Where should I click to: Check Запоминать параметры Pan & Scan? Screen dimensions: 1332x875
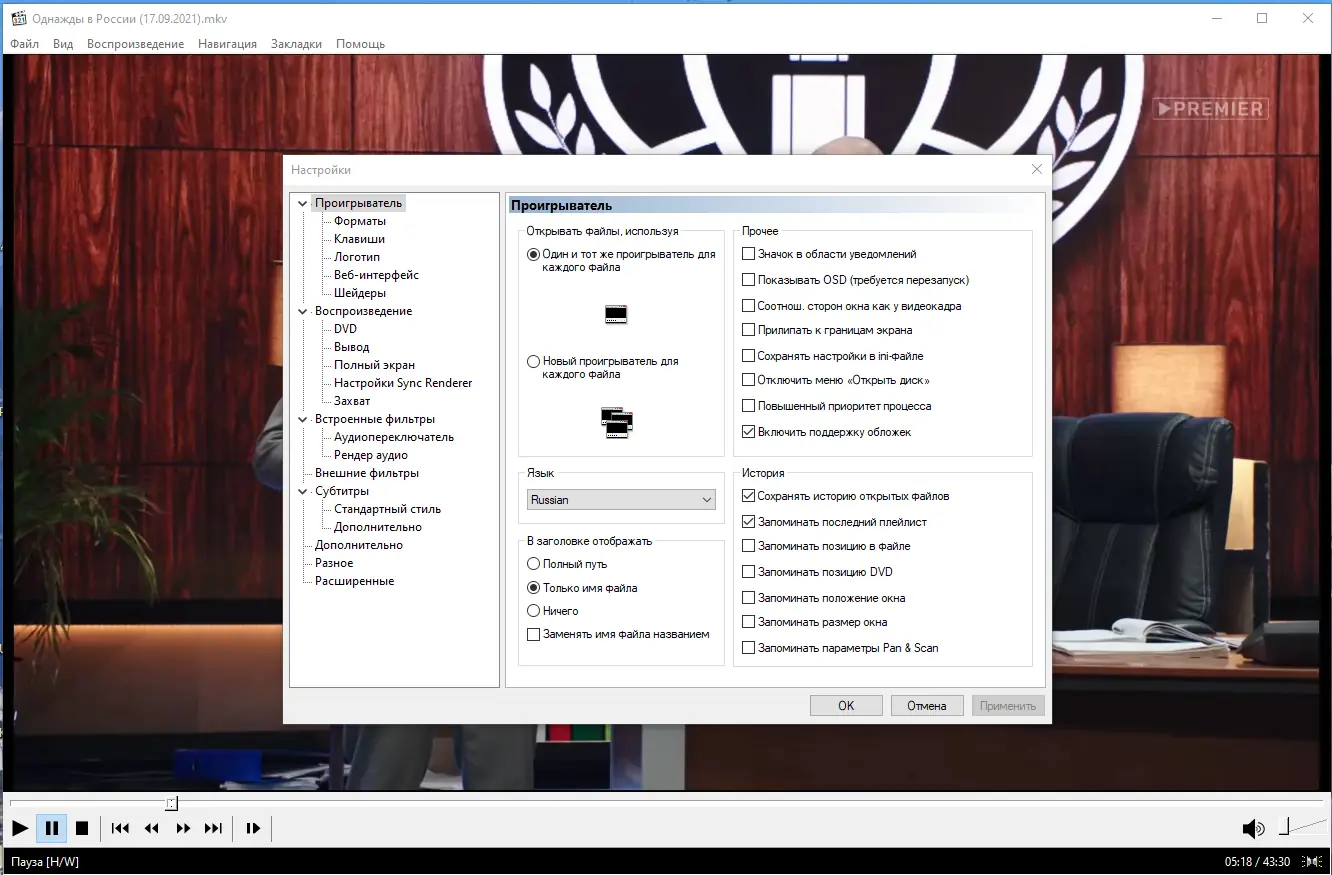point(749,648)
